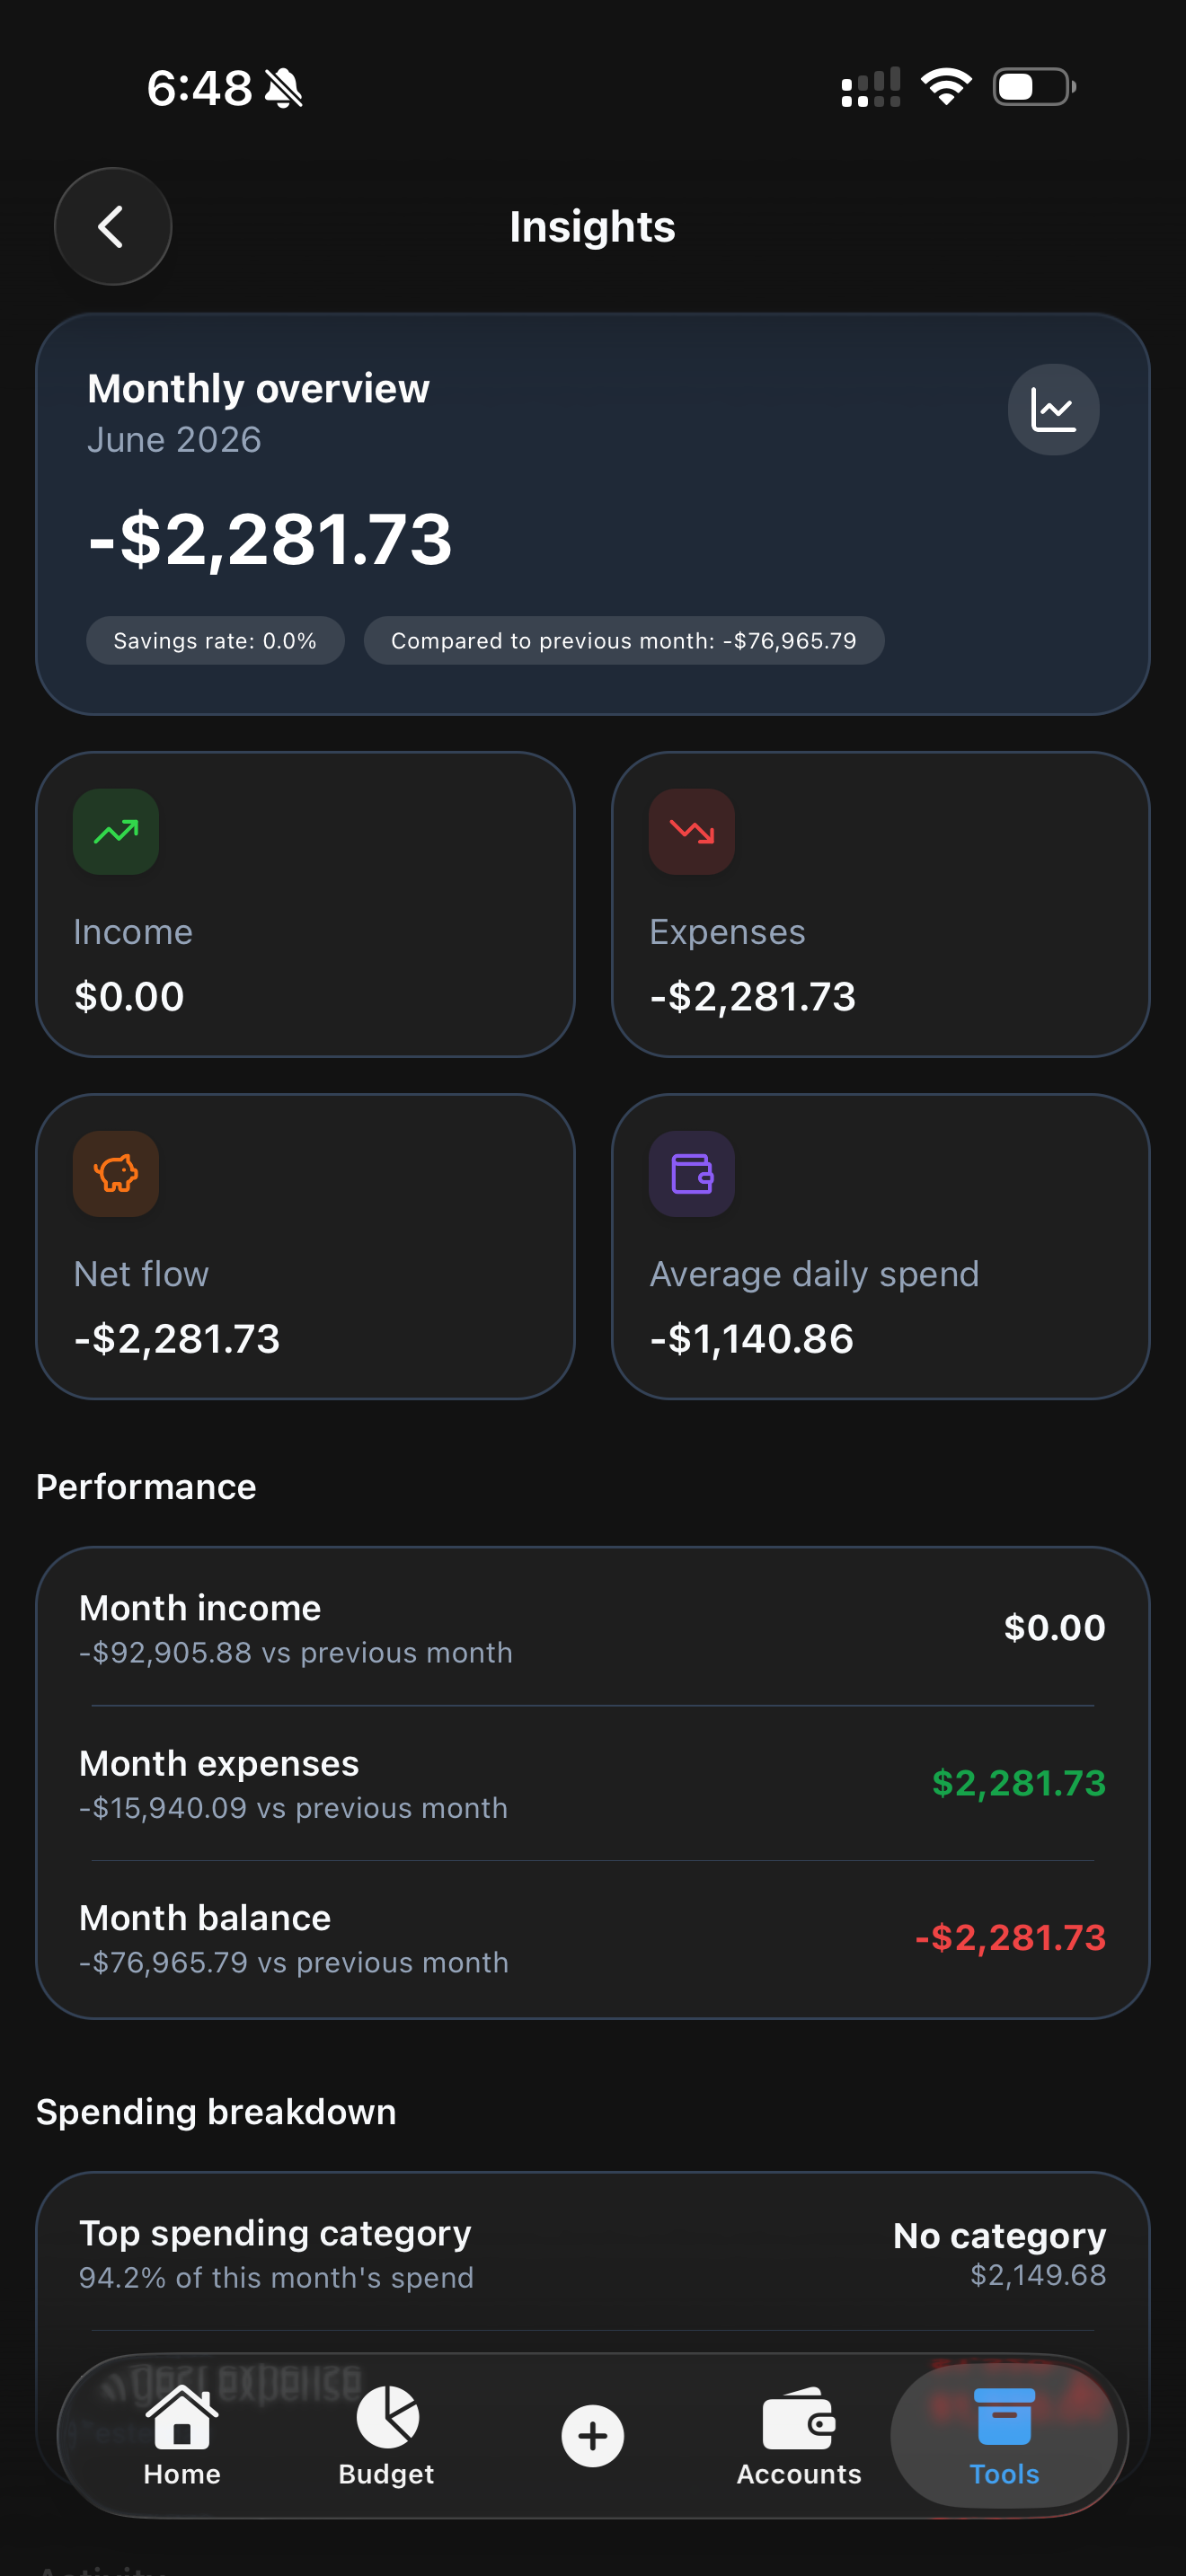Tap the Wi-Fi status bar icon
The width and height of the screenshot is (1186, 2576).
click(x=946, y=87)
